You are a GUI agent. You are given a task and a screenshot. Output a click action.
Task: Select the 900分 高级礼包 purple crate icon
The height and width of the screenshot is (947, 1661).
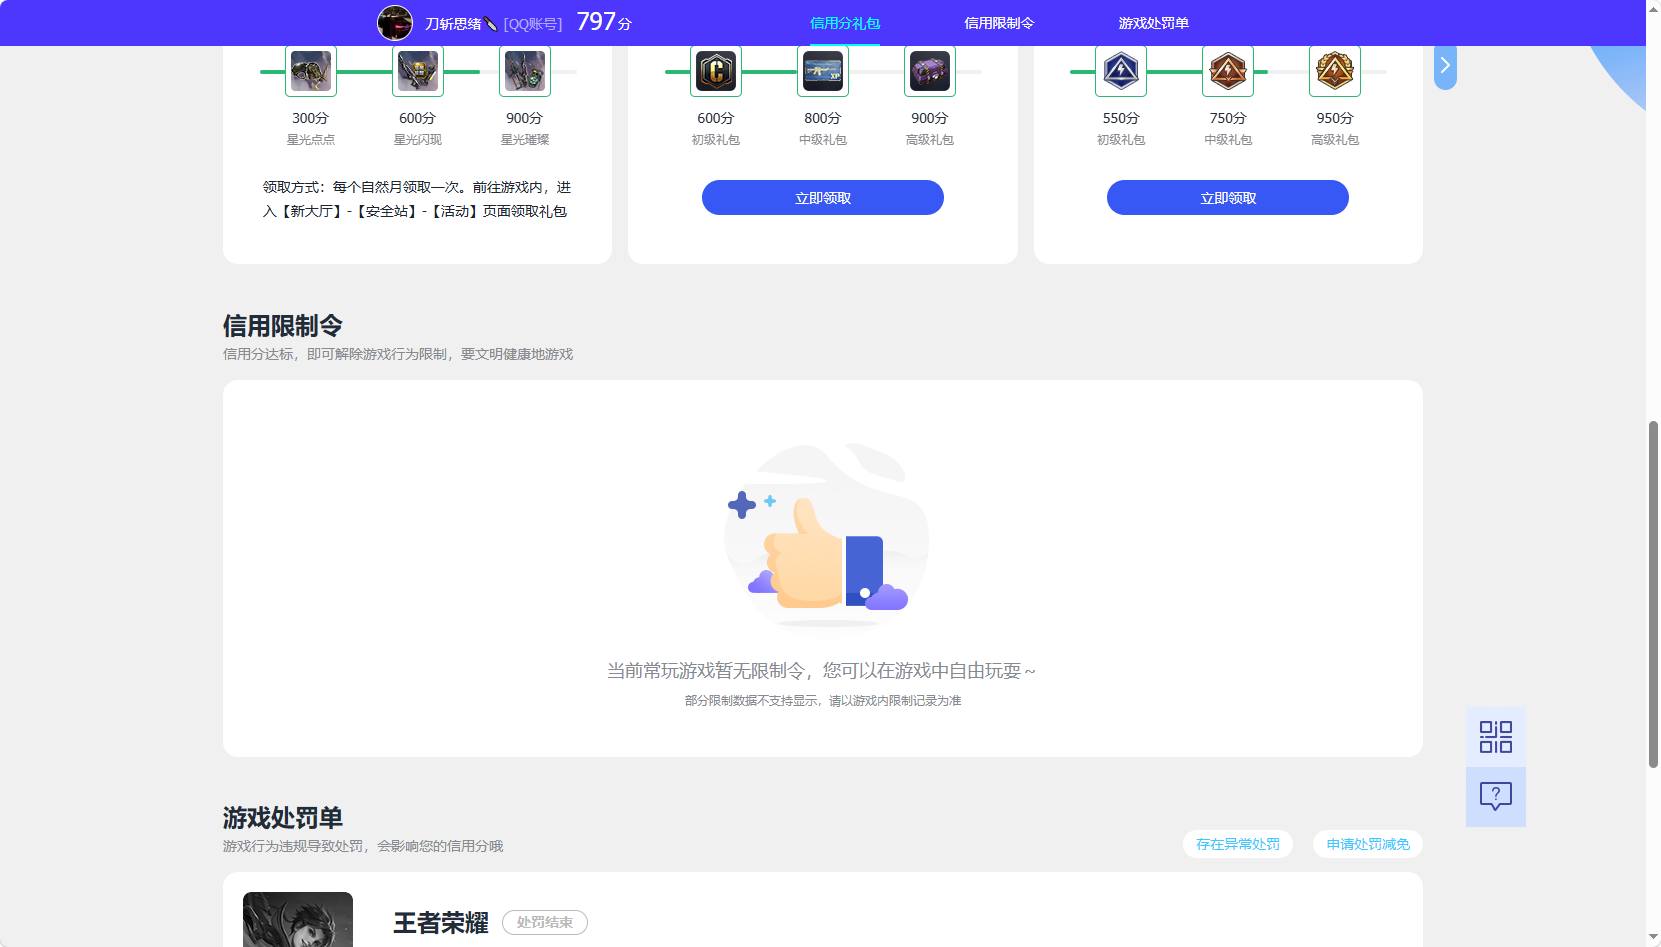(930, 71)
